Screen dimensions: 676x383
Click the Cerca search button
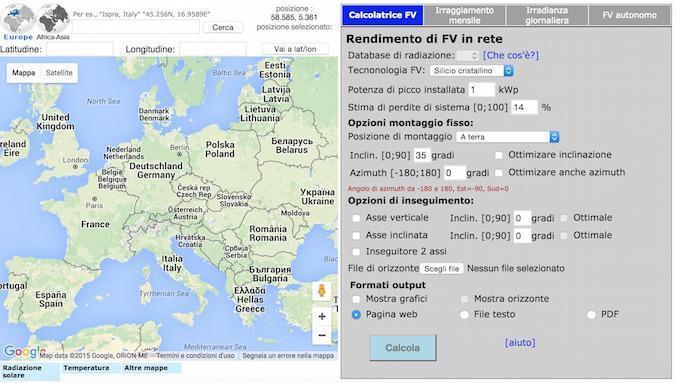point(223,27)
